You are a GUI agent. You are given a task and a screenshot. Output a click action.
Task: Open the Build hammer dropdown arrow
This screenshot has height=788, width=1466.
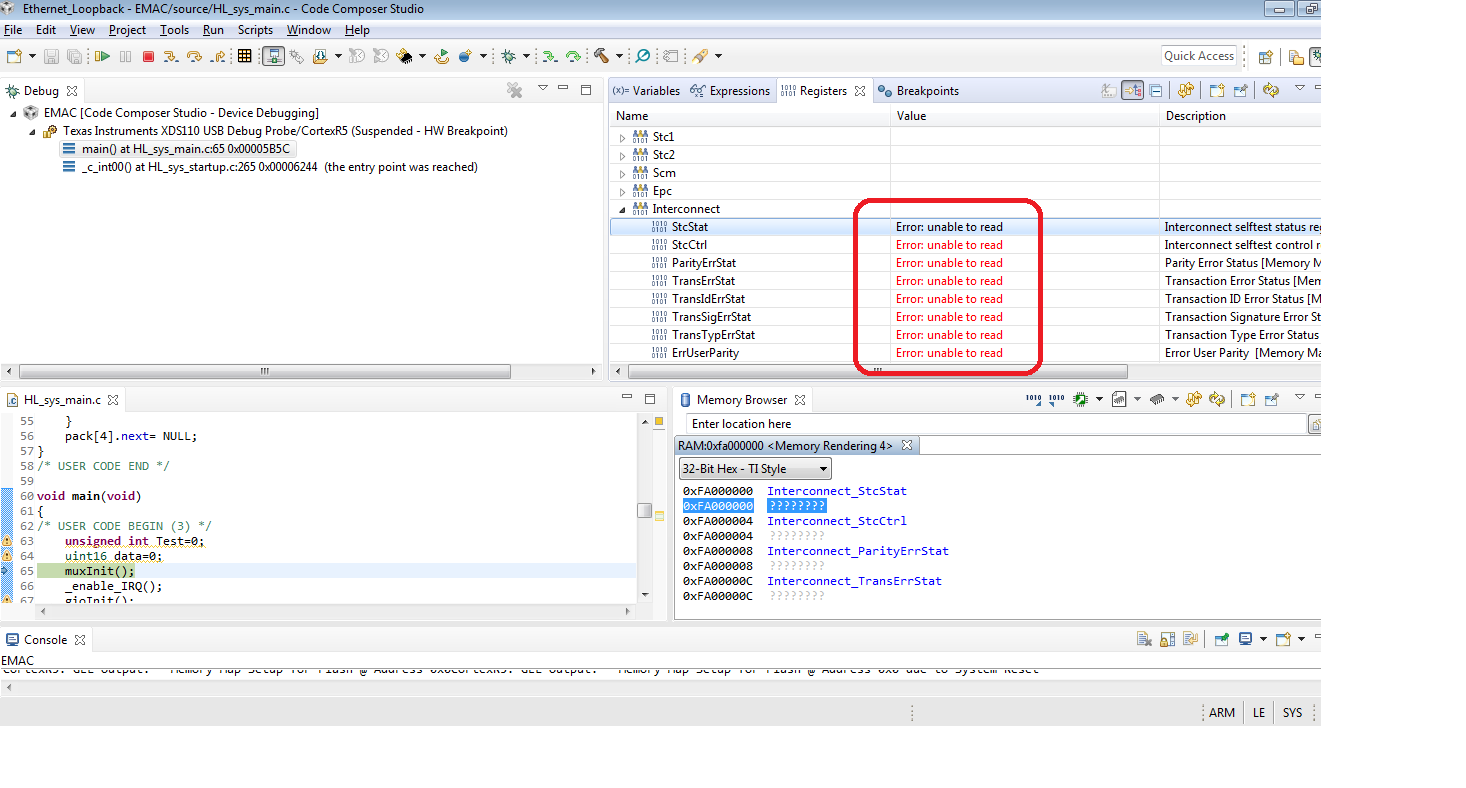pyautogui.click(x=619, y=56)
